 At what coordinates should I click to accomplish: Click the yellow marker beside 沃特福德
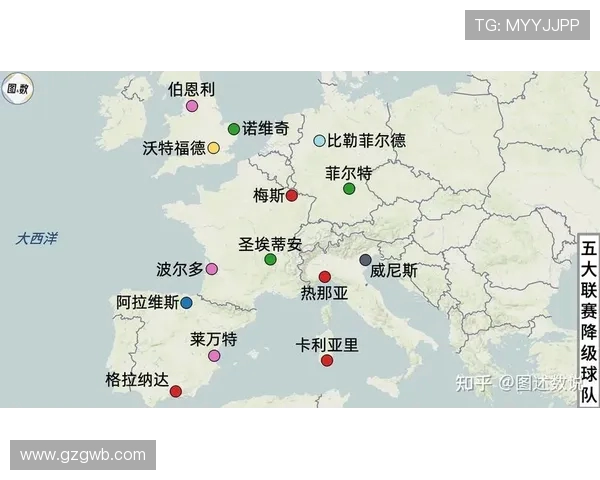(214, 148)
